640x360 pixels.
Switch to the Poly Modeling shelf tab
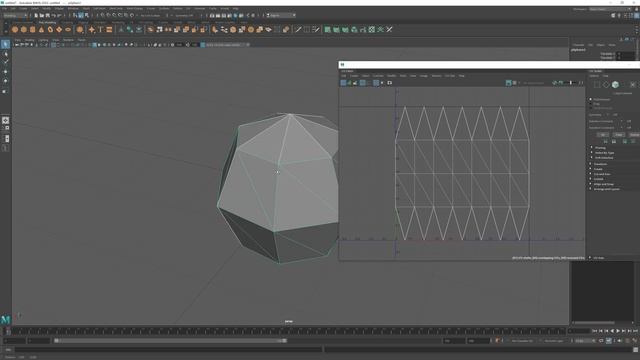coord(47,22)
